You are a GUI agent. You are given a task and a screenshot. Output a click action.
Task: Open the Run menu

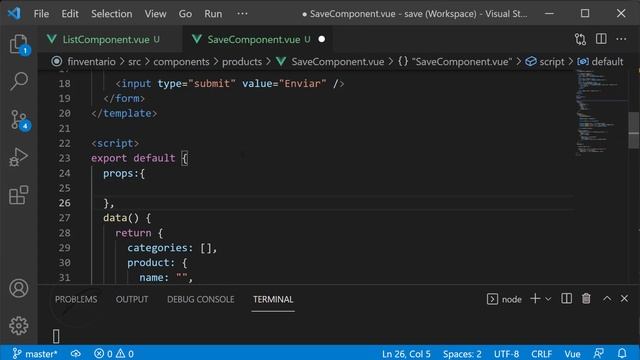point(213,13)
